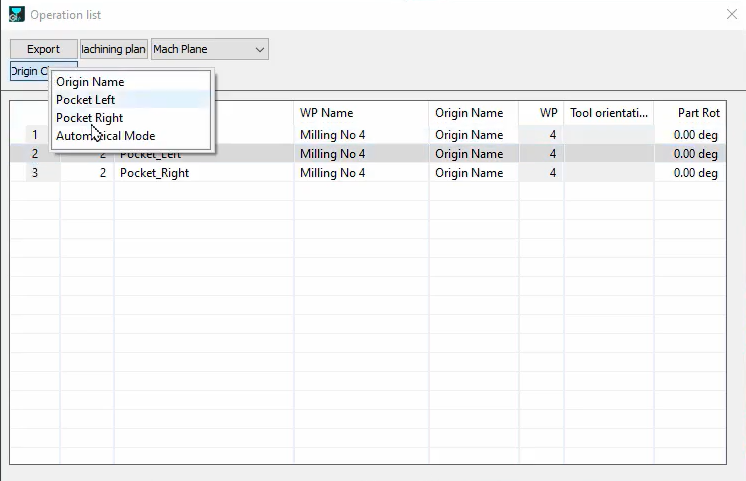Viewport: 746px width, 481px height.
Task: Click the 0.00 deg cell in row 3
Action: (x=690, y=173)
